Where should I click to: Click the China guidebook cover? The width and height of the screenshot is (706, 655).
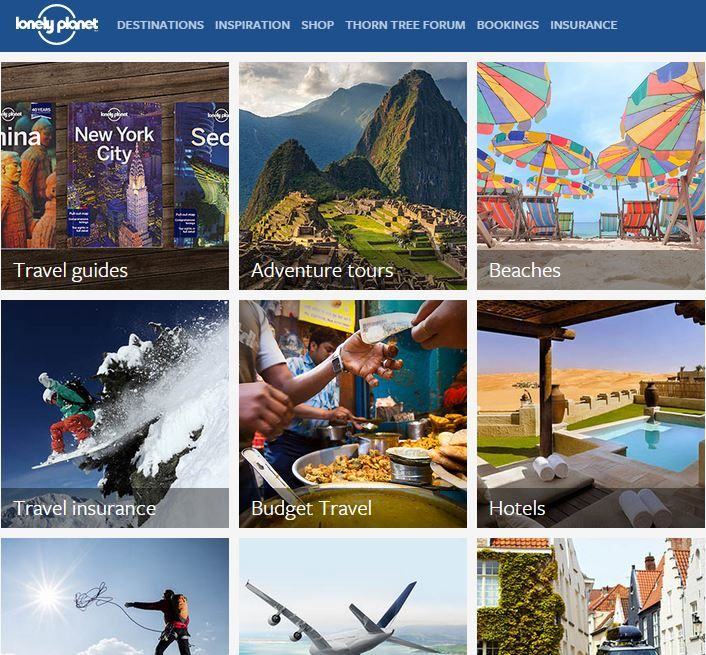tap(28, 175)
